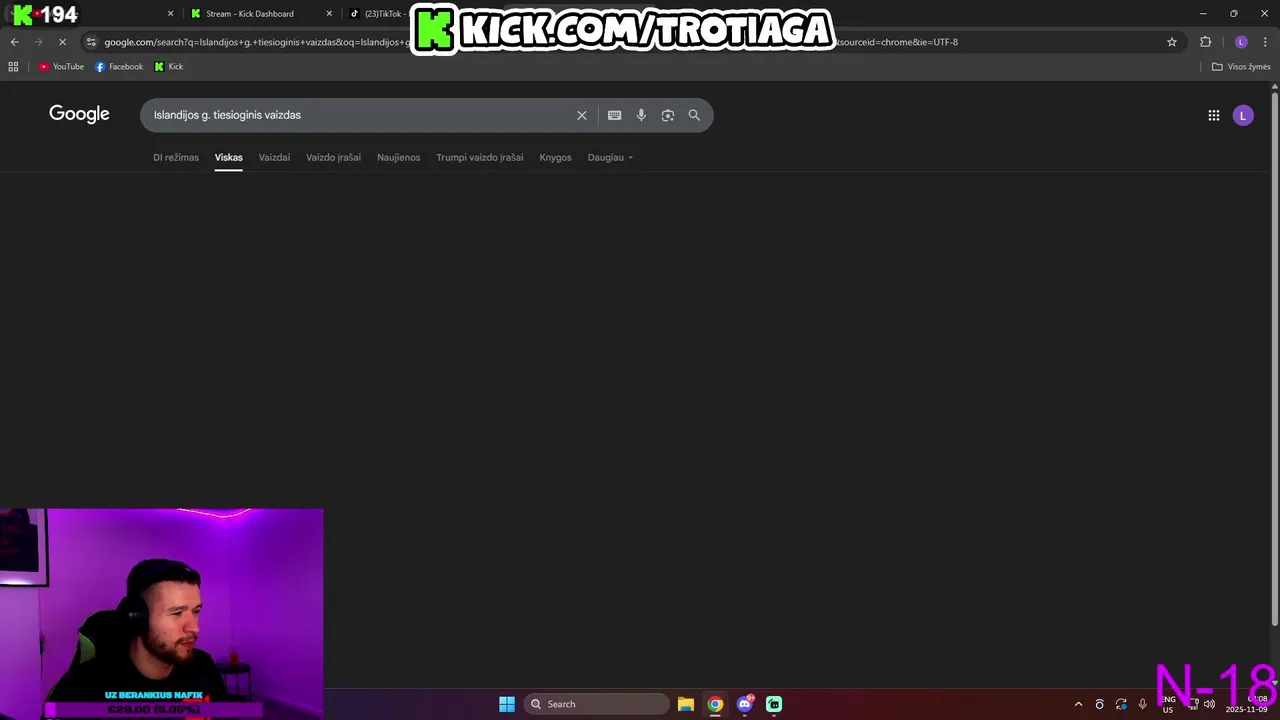
Task: Bookmark this page with the star
Action: [1172, 42]
